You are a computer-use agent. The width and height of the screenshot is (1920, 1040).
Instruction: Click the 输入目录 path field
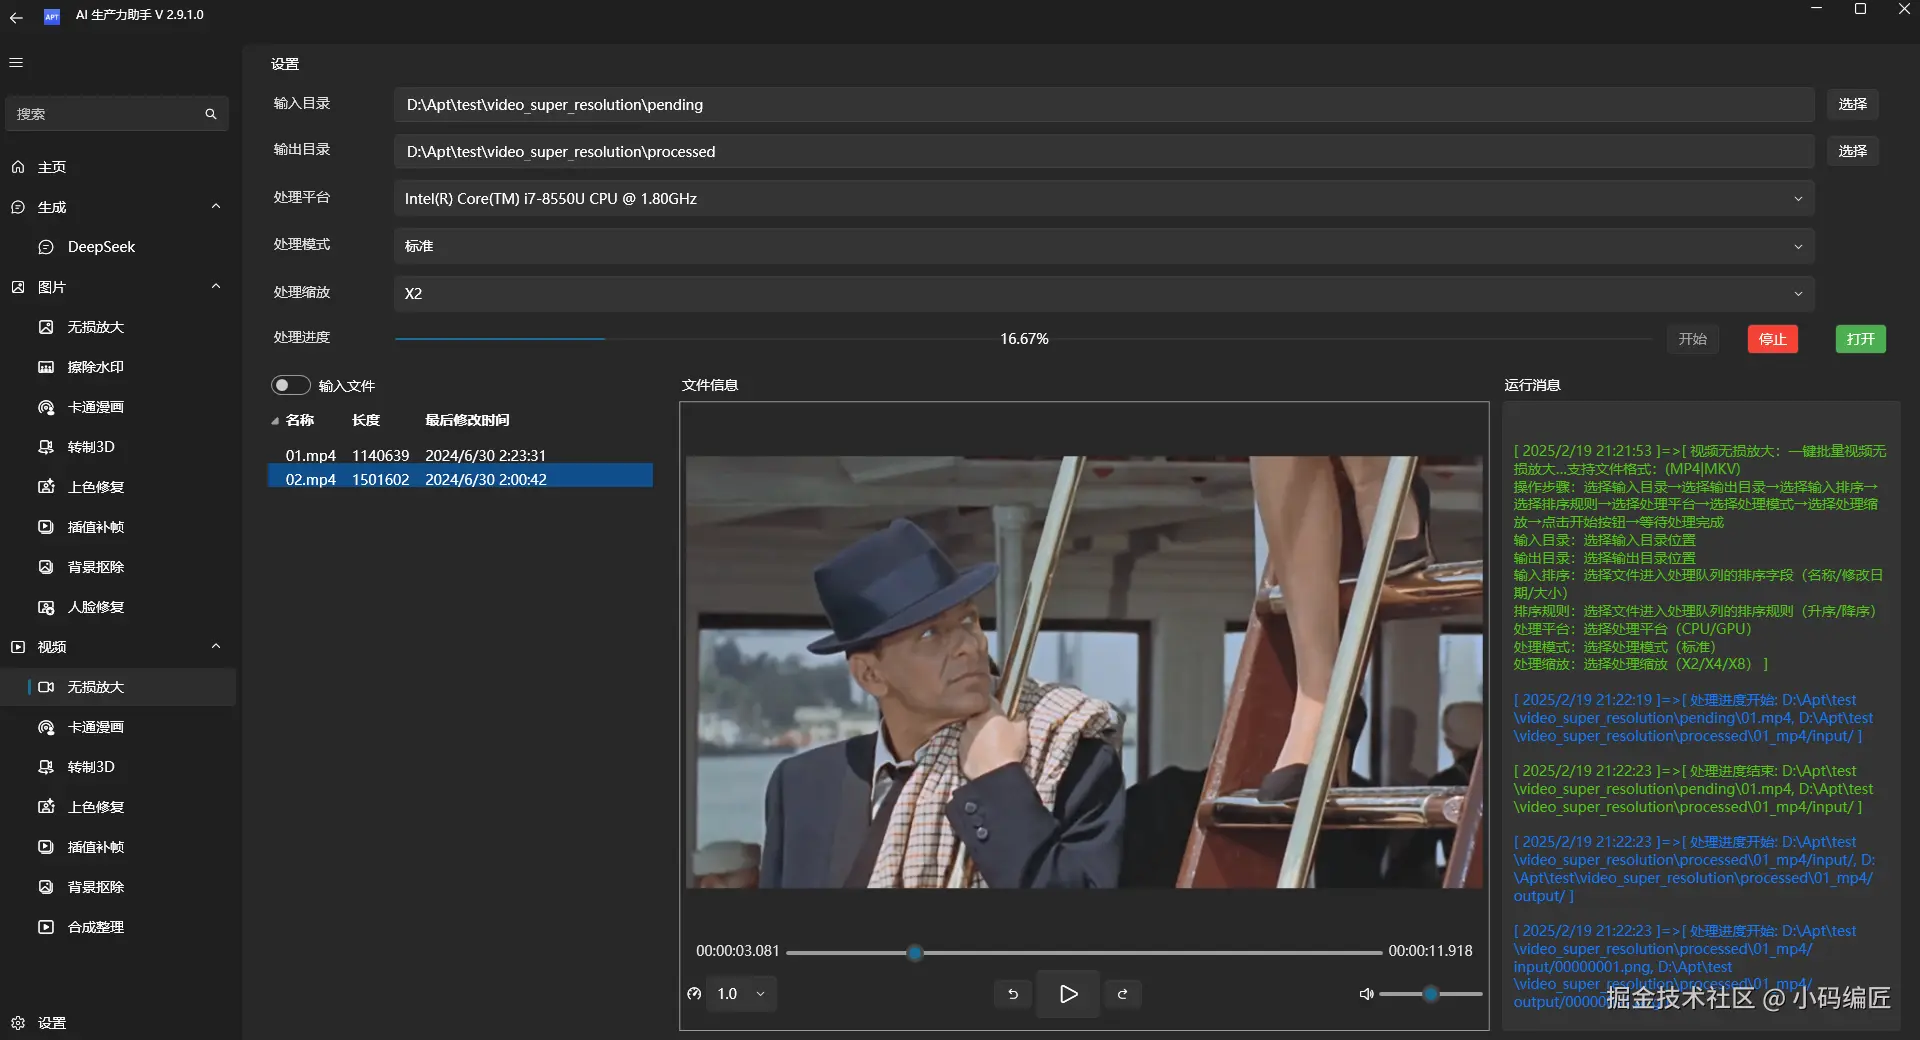pos(1104,105)
